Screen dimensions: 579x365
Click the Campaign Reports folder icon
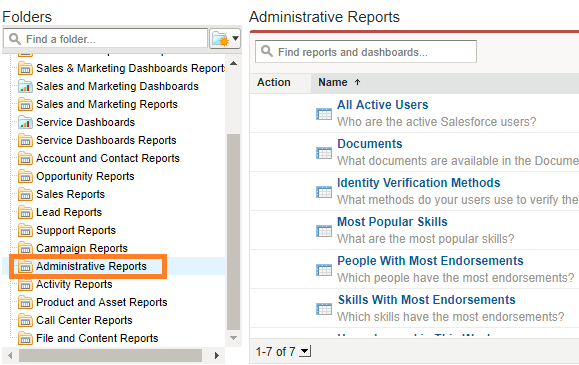[25, 248]
